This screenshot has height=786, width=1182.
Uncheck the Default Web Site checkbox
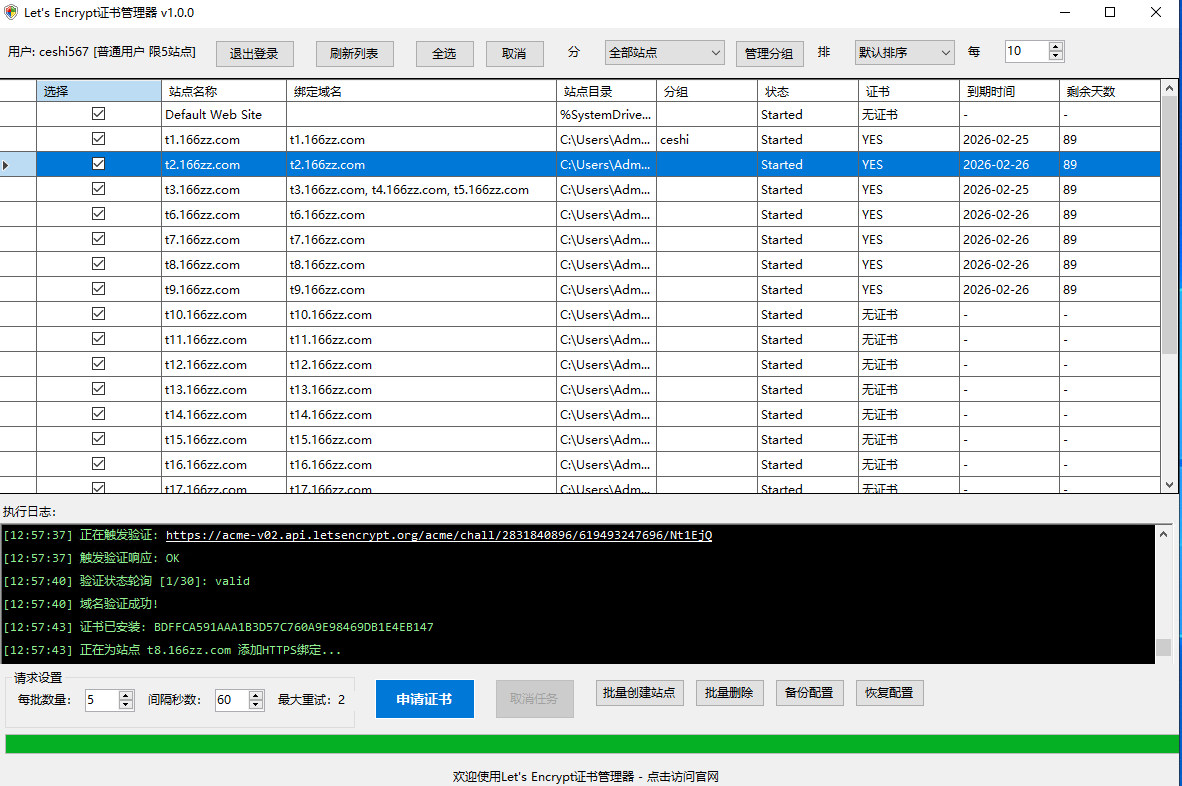click(x=98, y=114)
